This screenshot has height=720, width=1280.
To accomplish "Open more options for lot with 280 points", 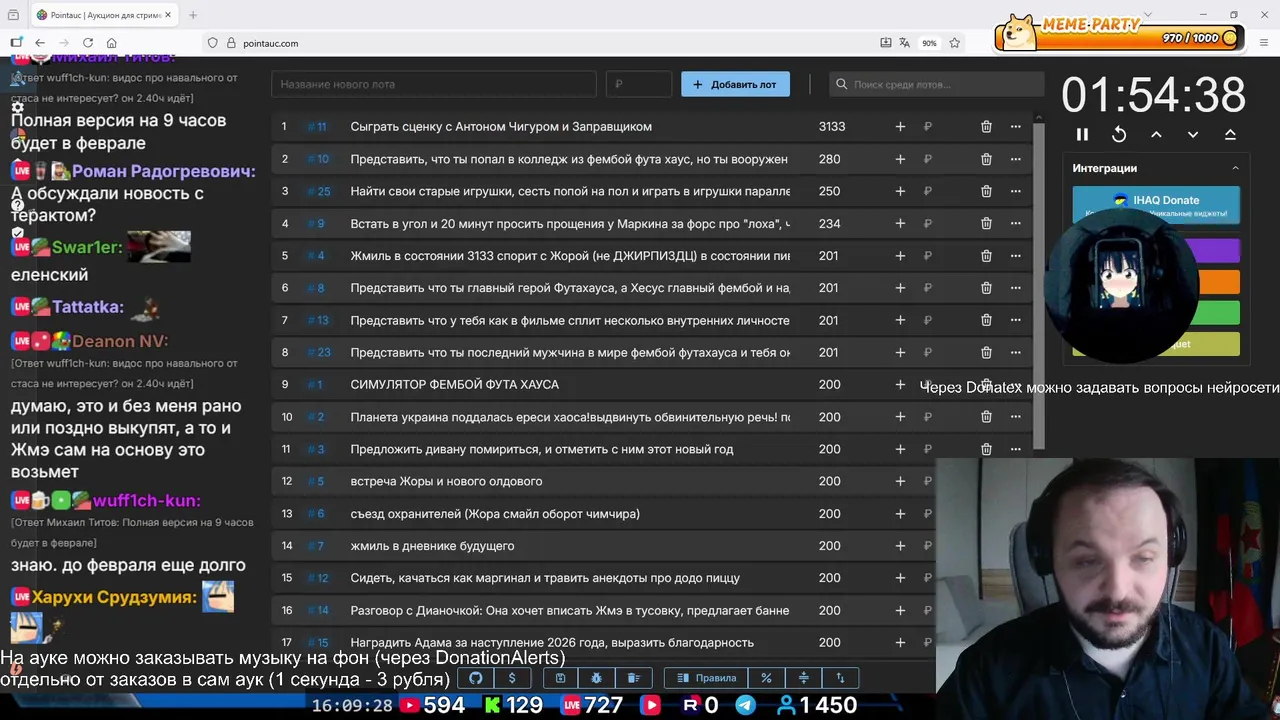I will tap(1016, 159).
